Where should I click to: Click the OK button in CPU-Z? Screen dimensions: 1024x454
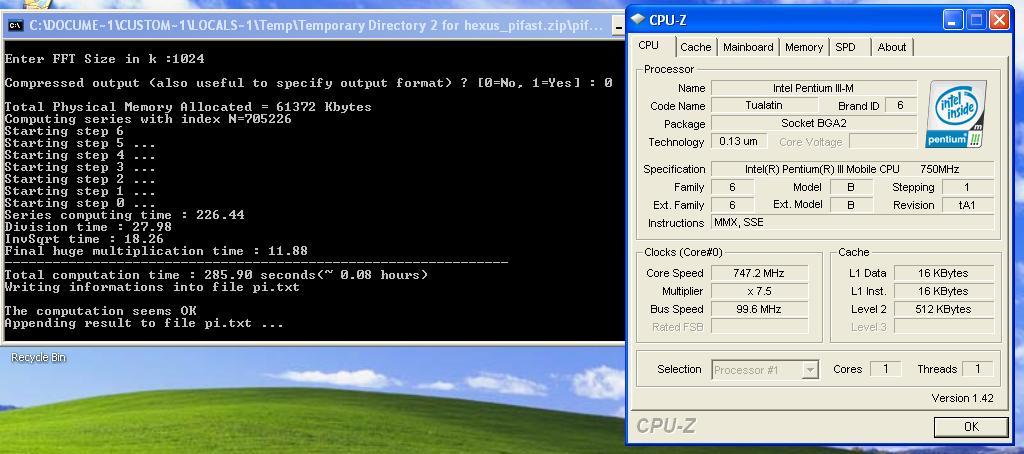pyautogui.click(x=971, y=427)
